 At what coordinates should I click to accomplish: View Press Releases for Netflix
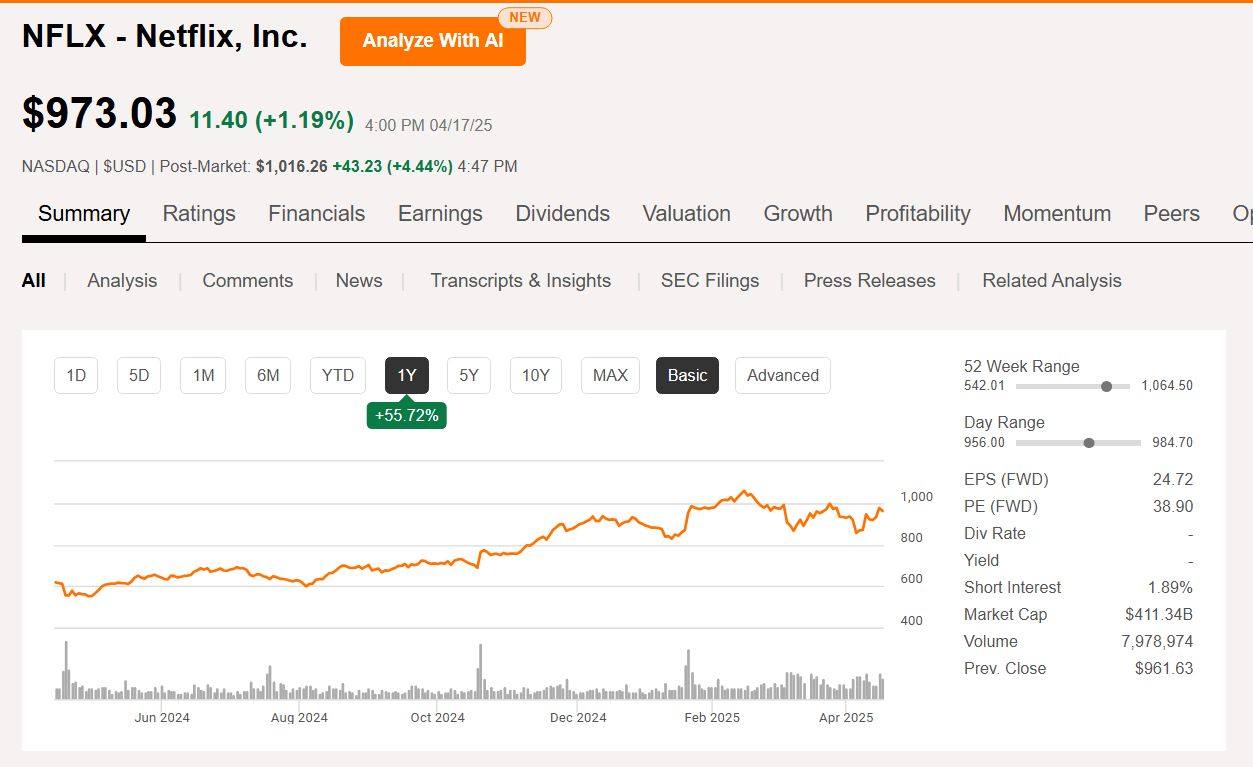coord(869,280)
